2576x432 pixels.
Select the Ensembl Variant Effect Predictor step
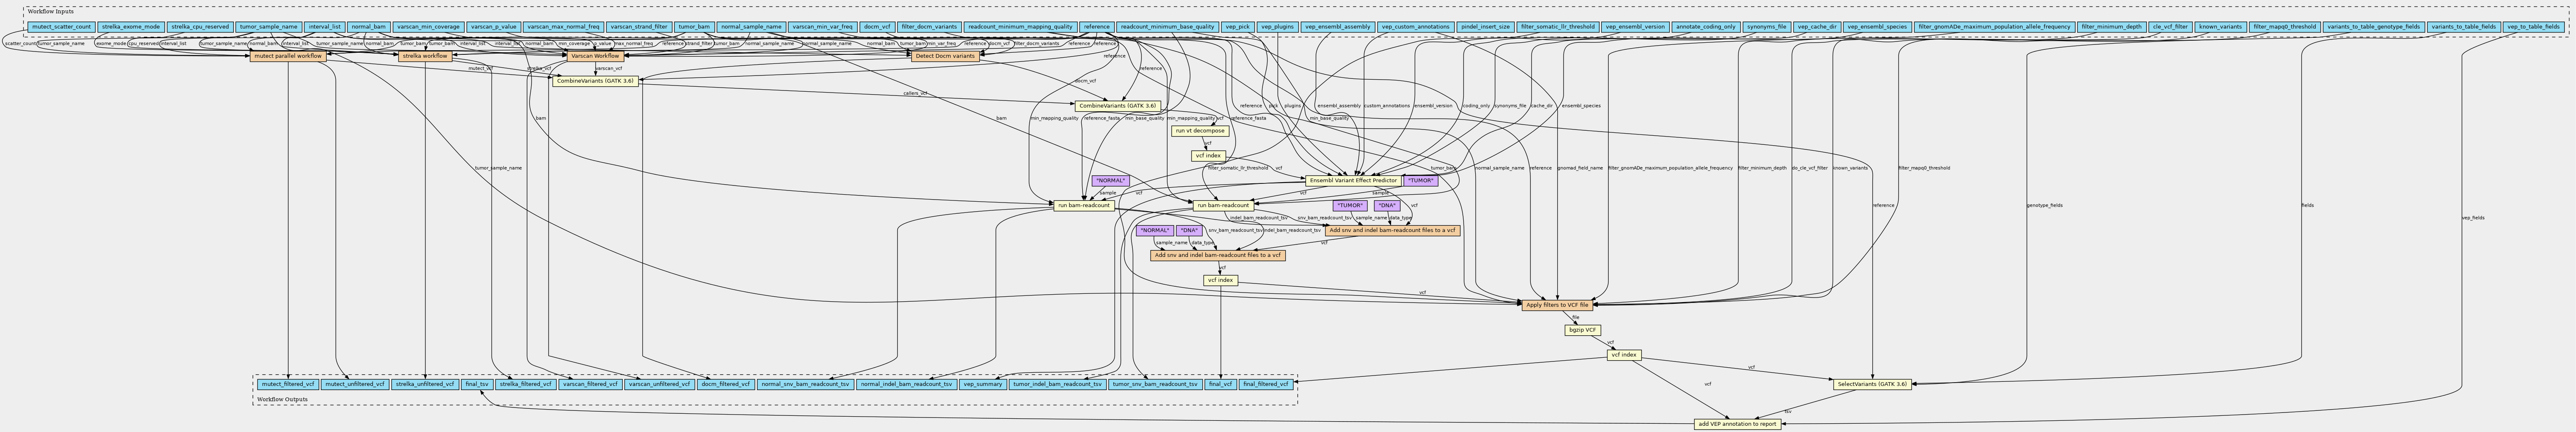[x=1353, y=180]
